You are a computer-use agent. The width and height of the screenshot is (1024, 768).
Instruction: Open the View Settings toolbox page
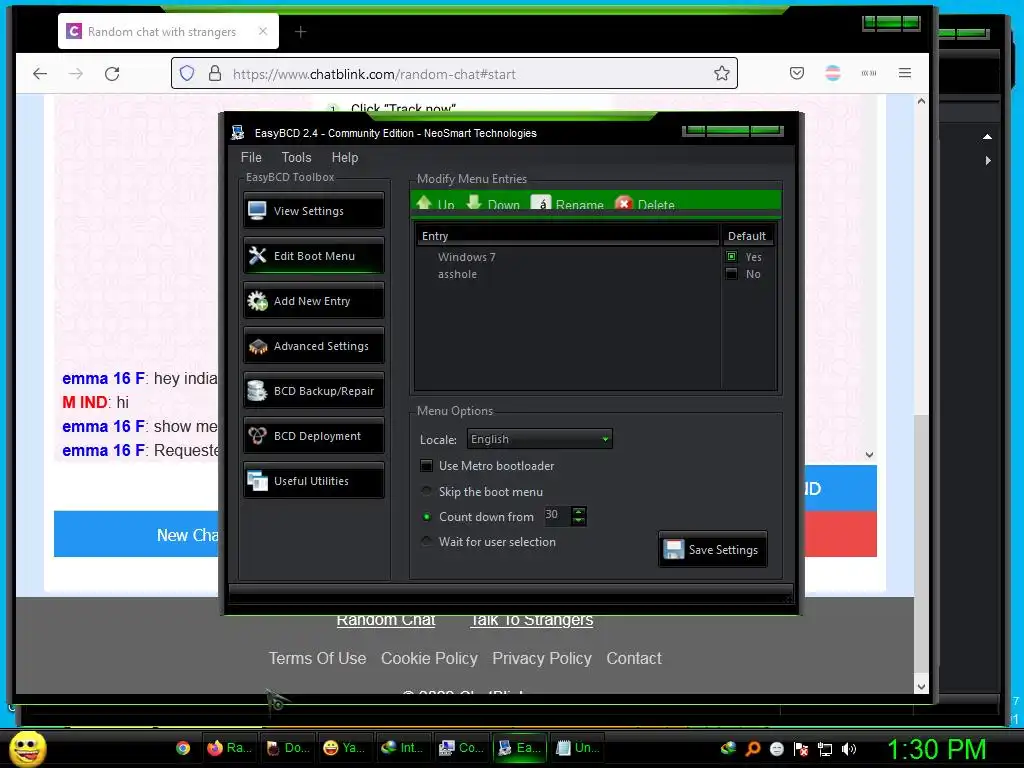[x=314, y=211]
